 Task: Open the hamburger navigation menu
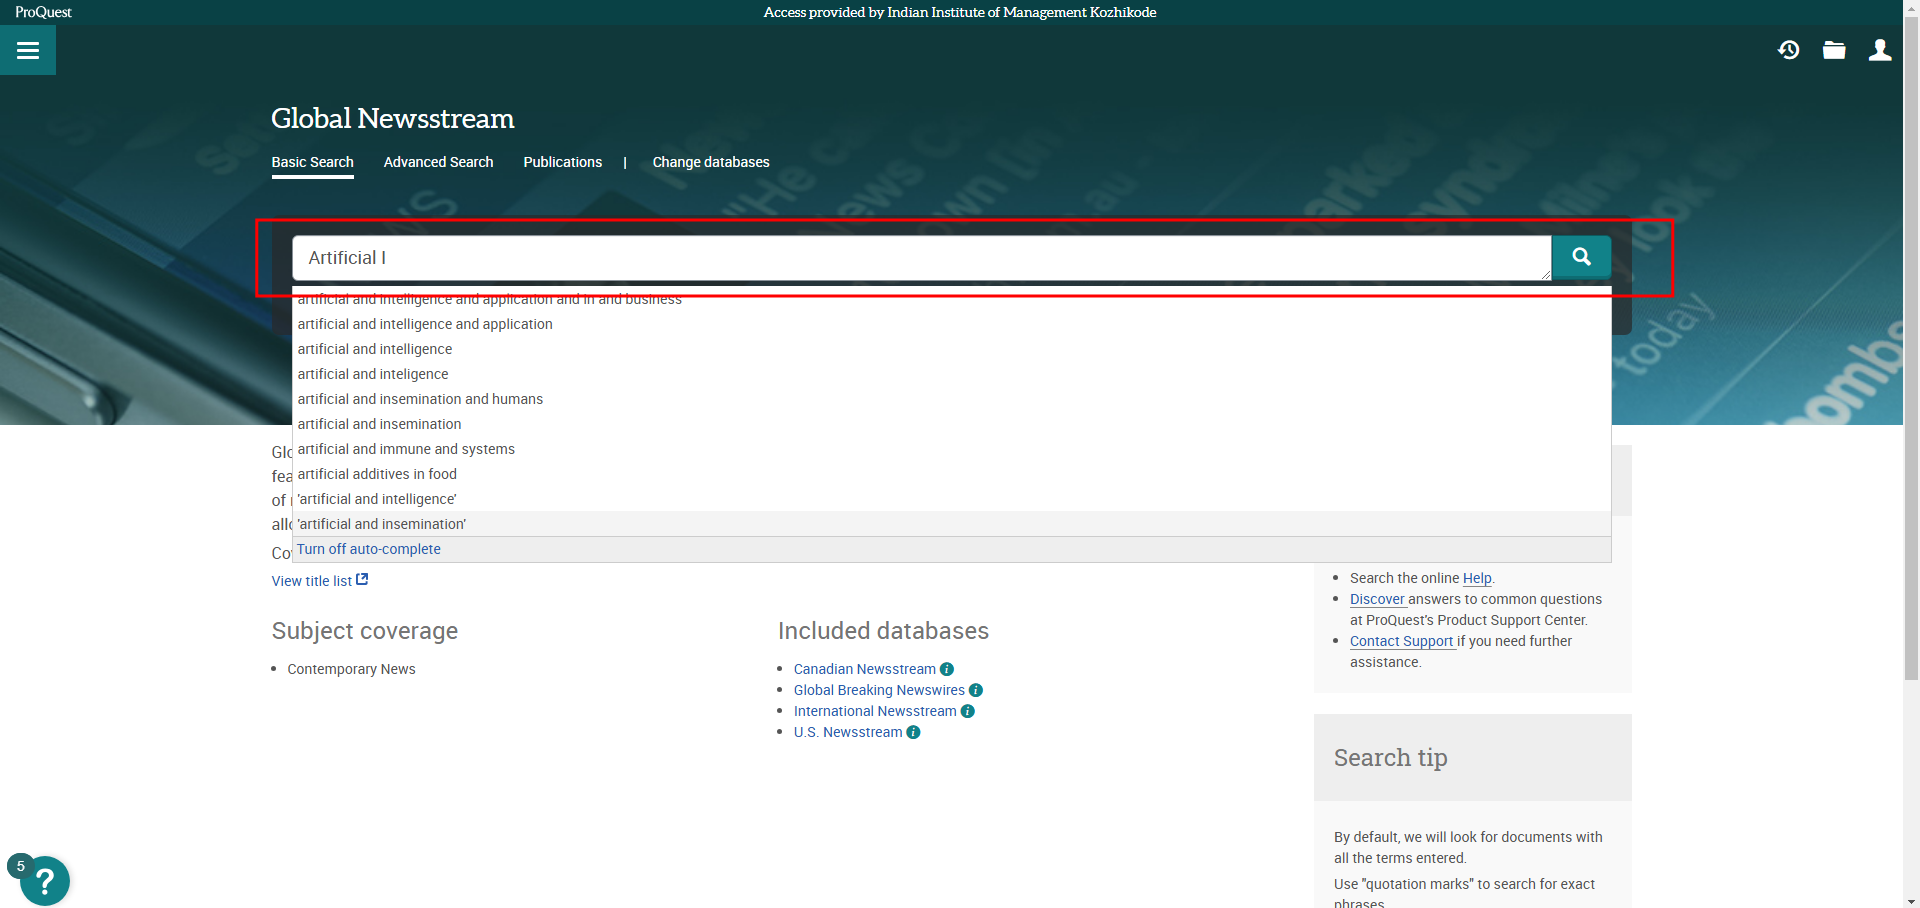pyautogui.click(x=28, y=50)
